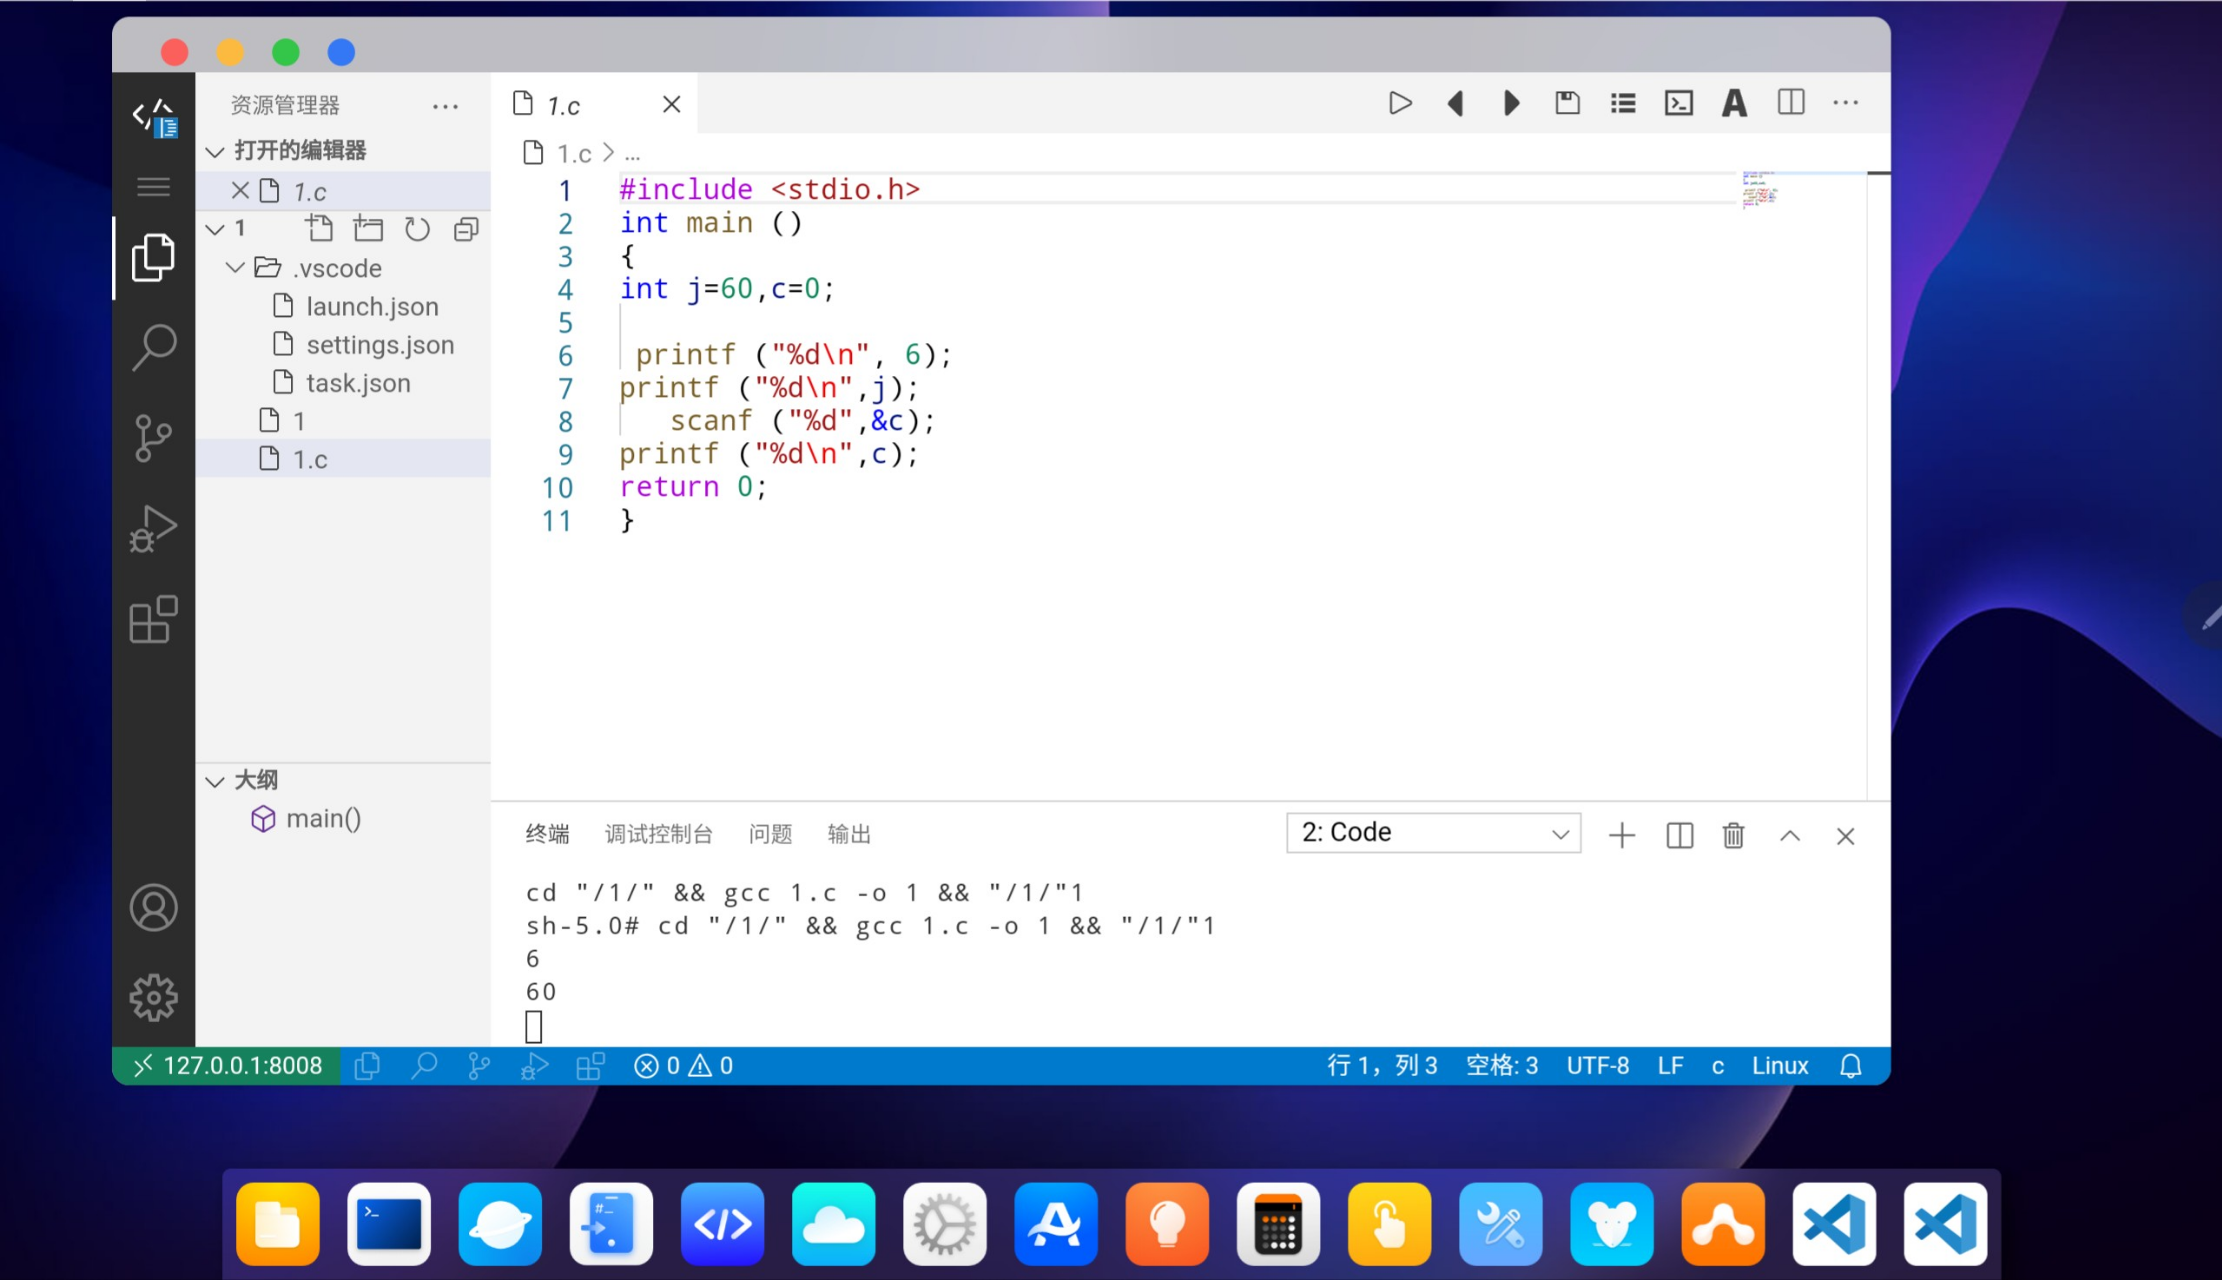Open Extensions in the activity bar
The image size is (2222, 1280).
coord(153,619)
